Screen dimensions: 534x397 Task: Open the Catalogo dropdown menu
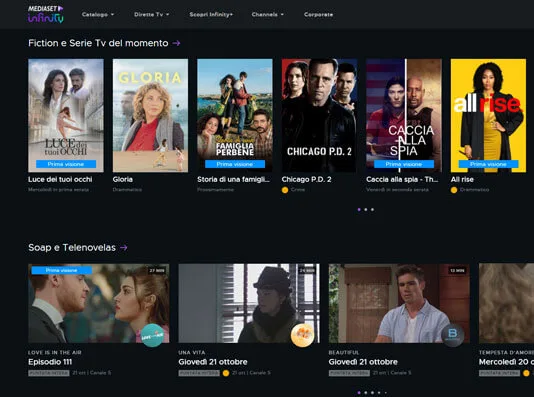point(98,14)
